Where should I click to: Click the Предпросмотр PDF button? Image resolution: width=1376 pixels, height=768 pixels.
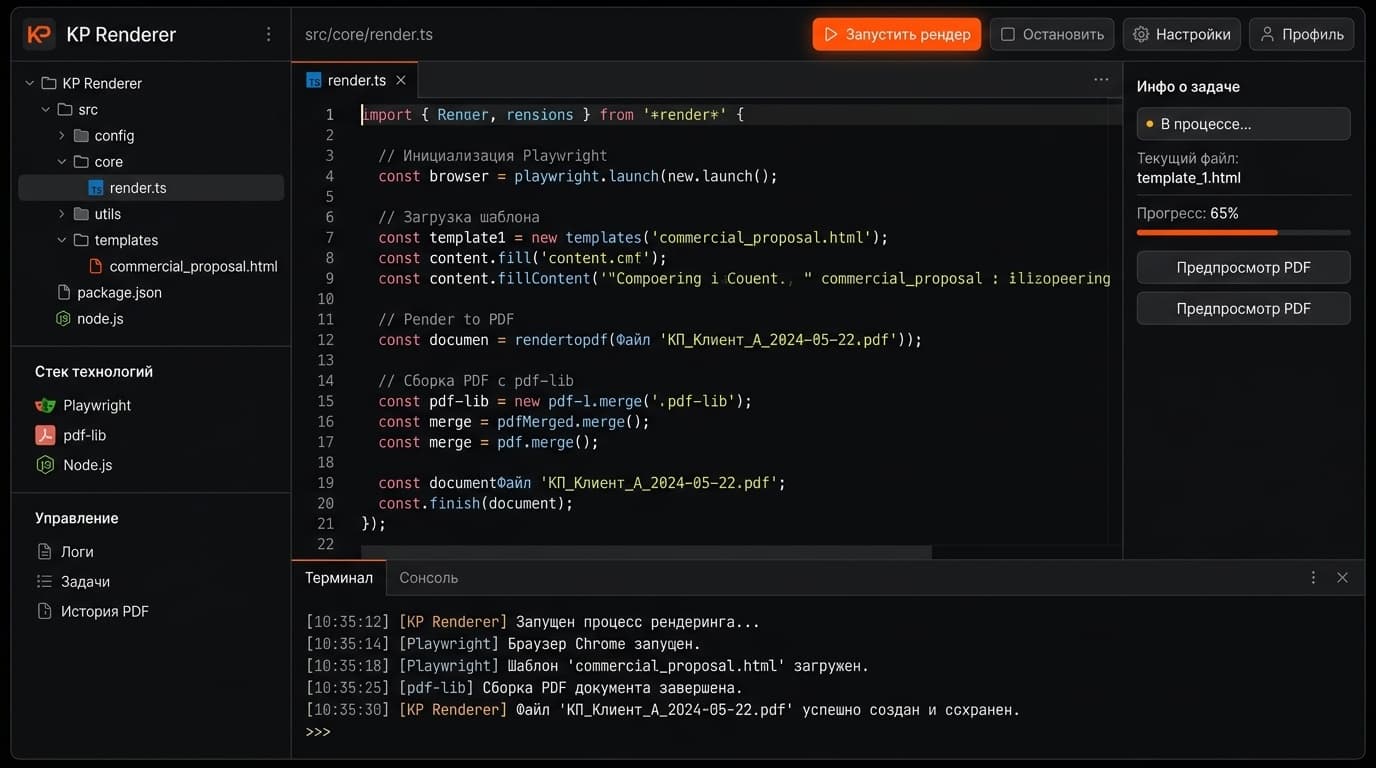(1243, 267)
